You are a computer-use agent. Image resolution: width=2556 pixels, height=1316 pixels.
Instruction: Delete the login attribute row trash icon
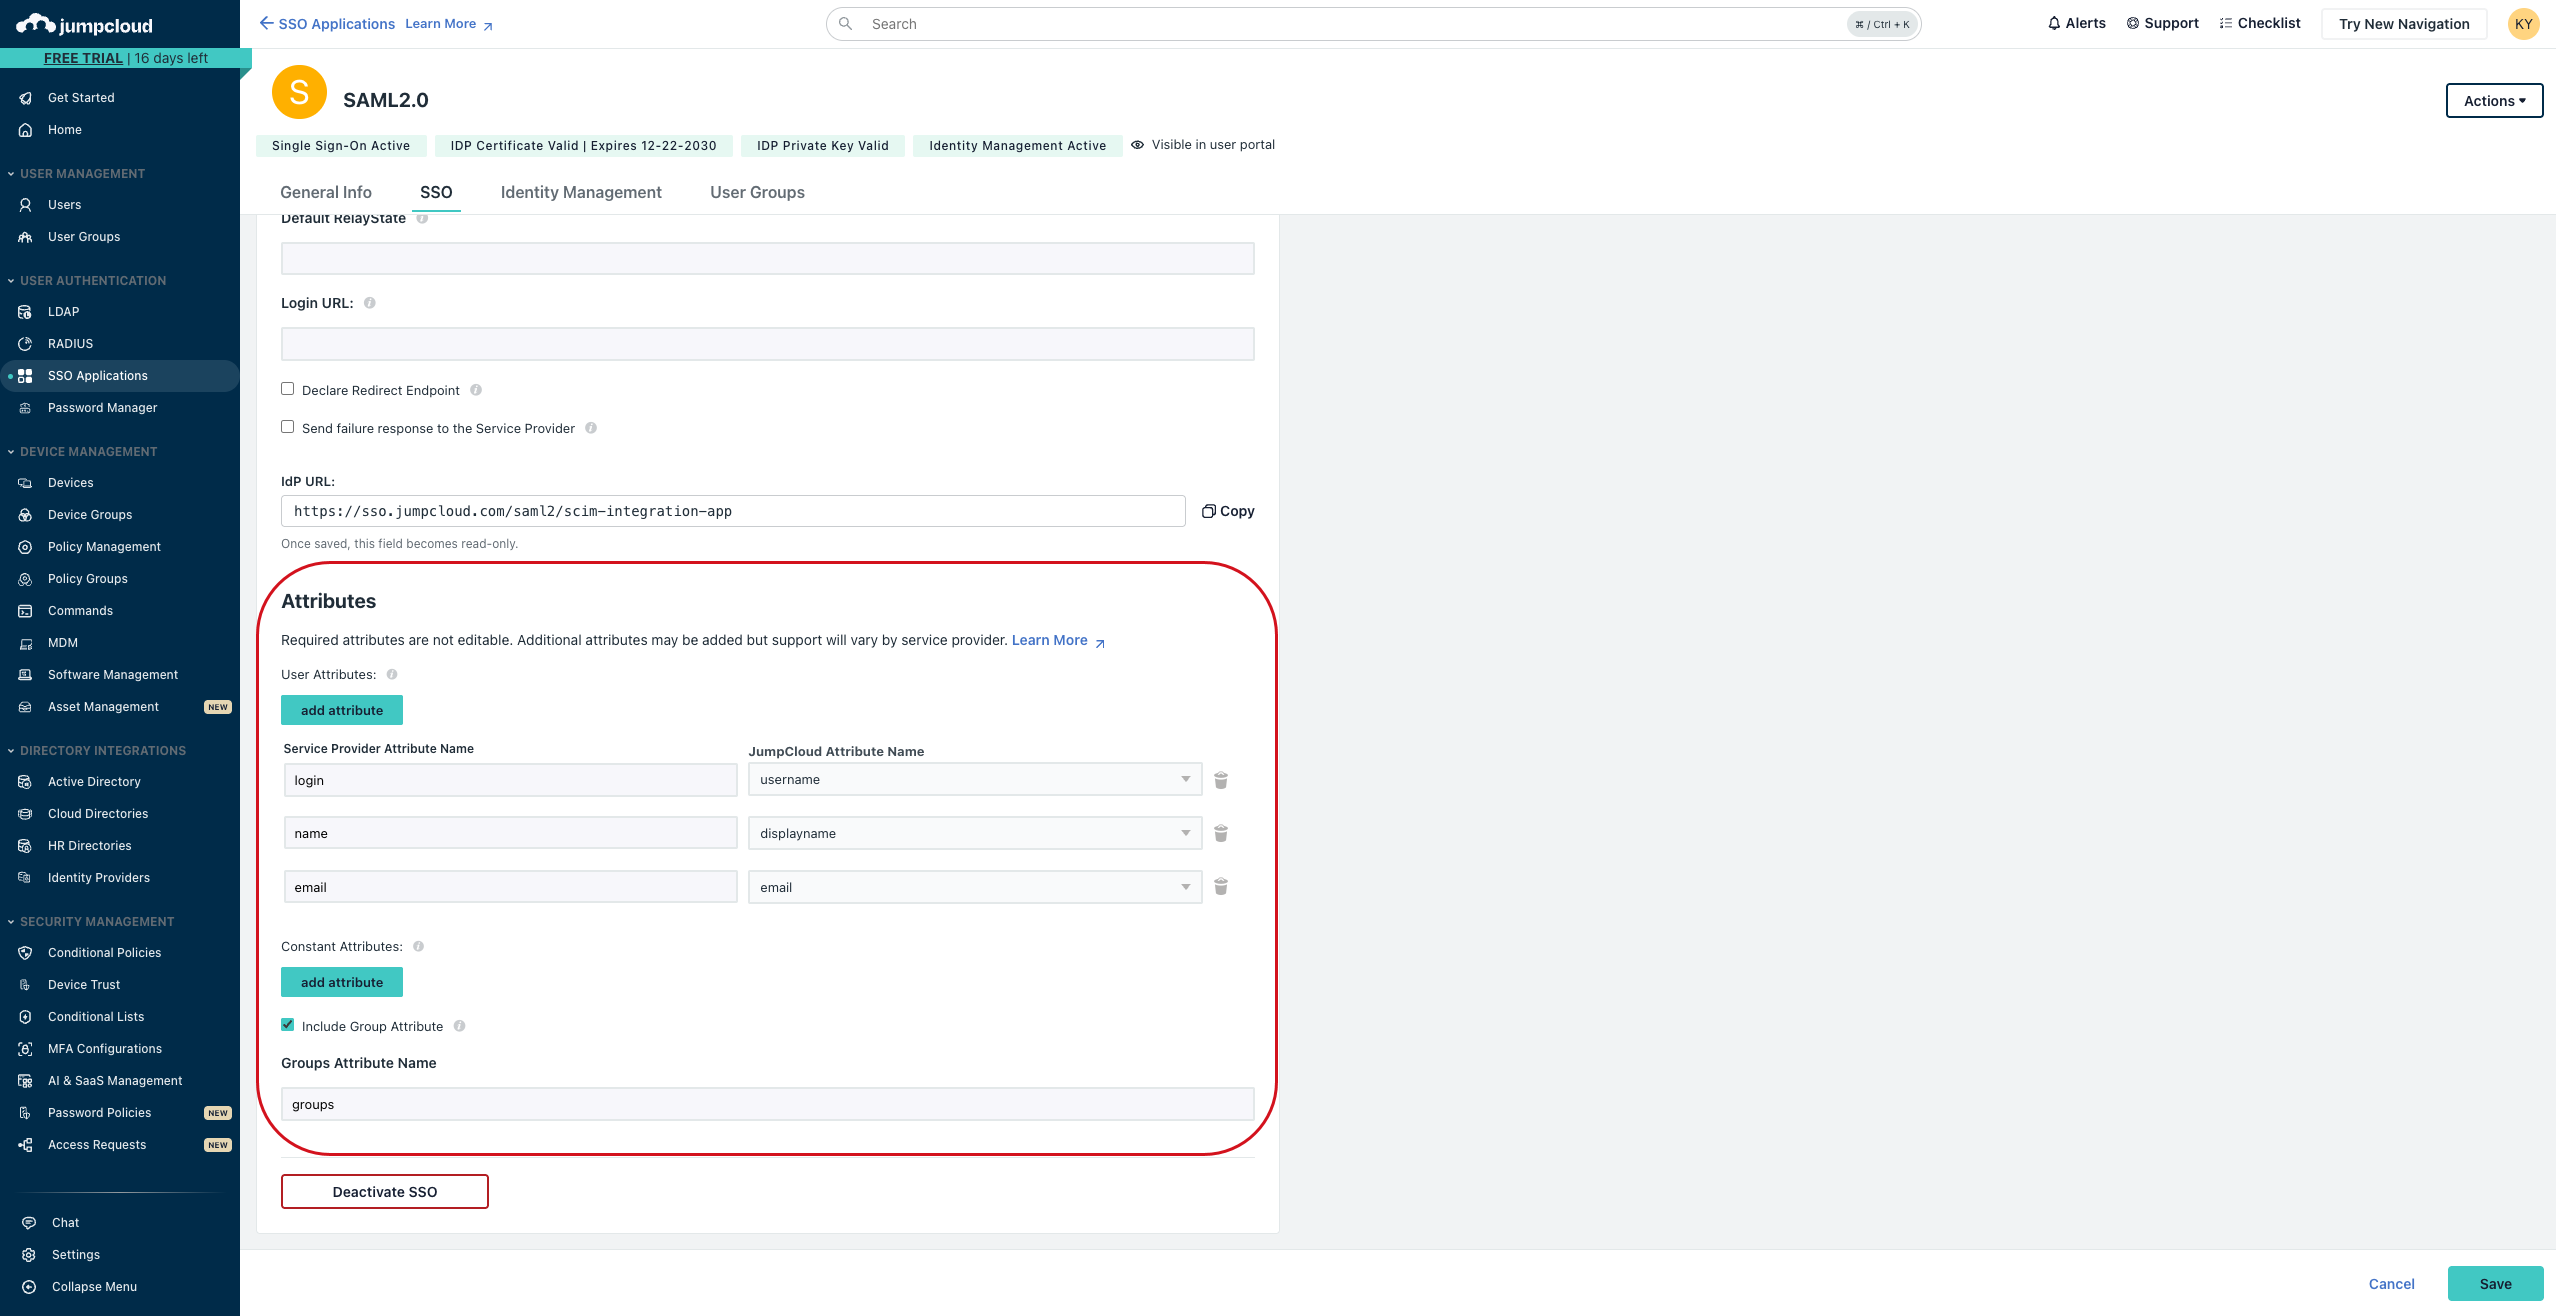pyautogui.click(x=1221, y=780)
